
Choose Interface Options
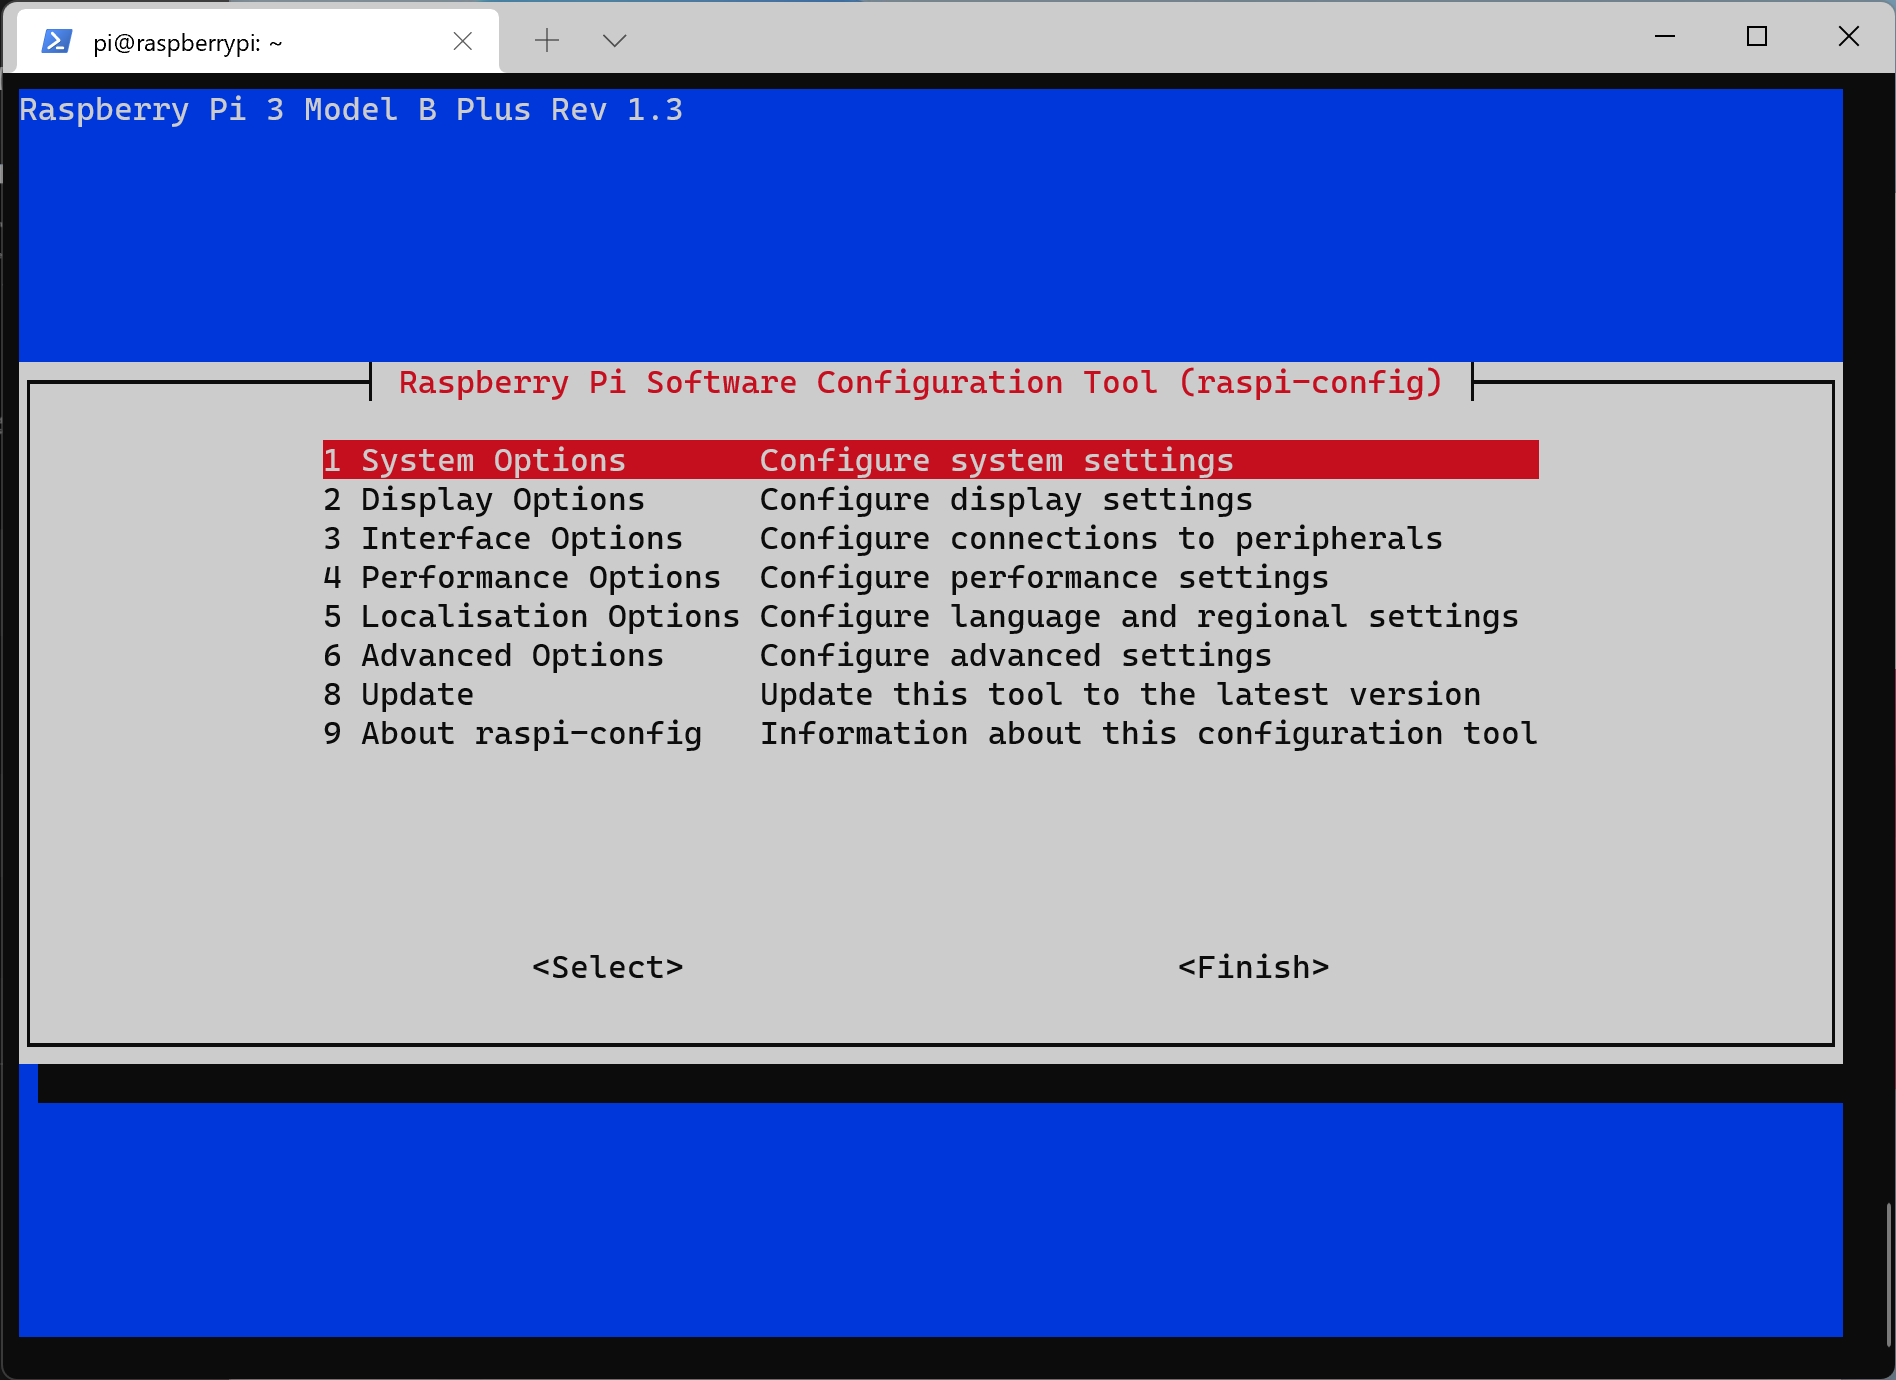[521, 538]
